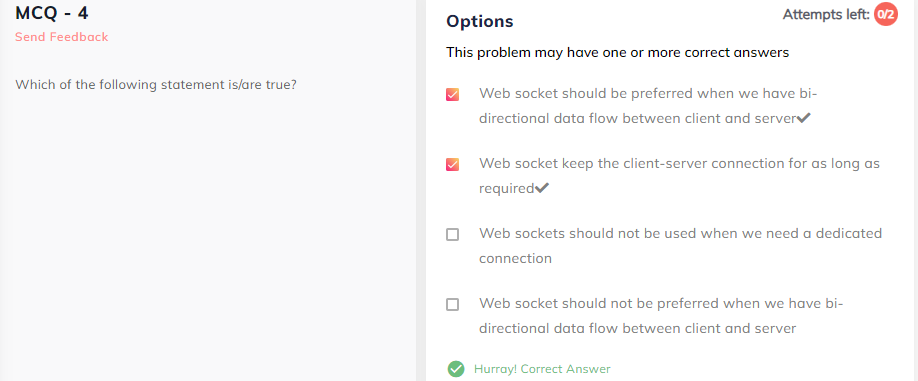Click the 'Options' heading
The height and width of the screenshot is (381, 918).
point(479,22)
